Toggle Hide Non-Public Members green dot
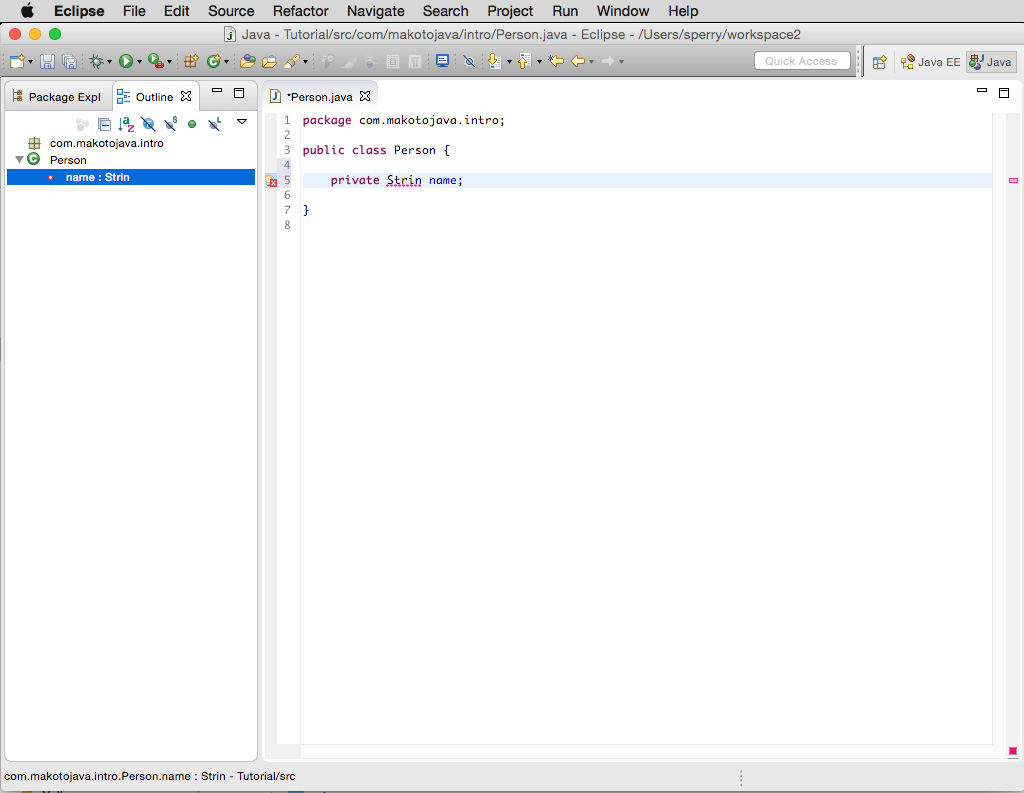Image resolution: width=1024 pixels, height=793 pixels. (x=192, y=124)
